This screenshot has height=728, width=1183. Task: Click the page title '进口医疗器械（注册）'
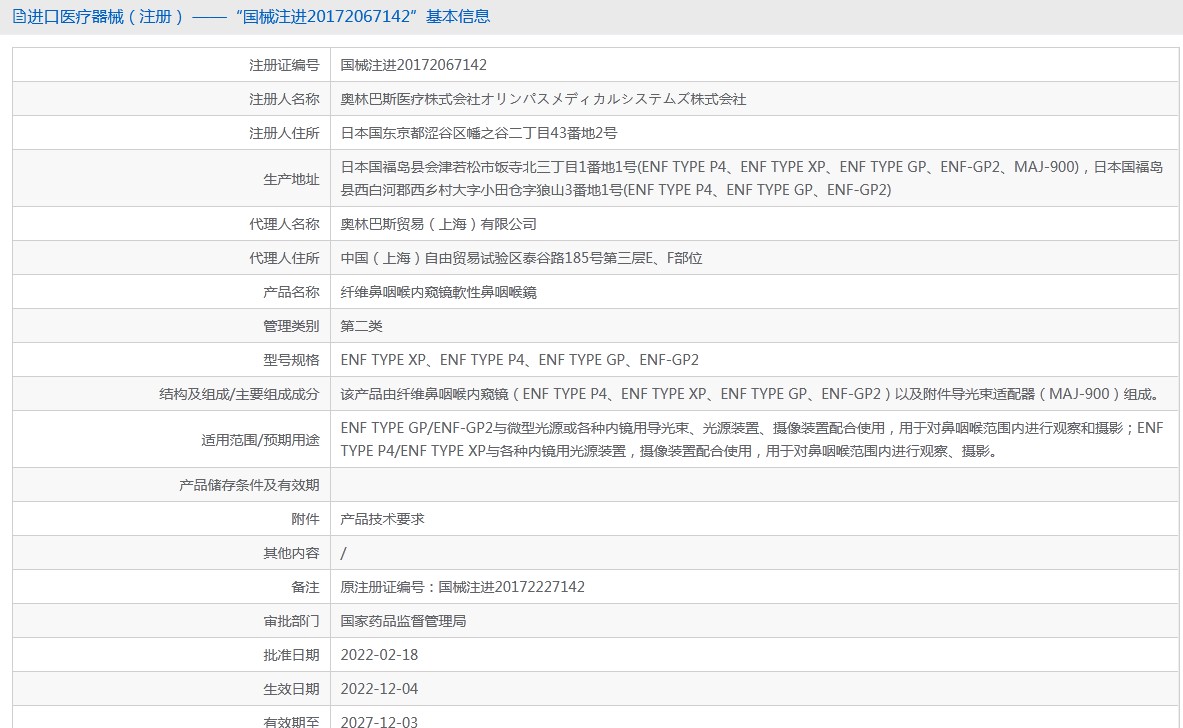106,17
